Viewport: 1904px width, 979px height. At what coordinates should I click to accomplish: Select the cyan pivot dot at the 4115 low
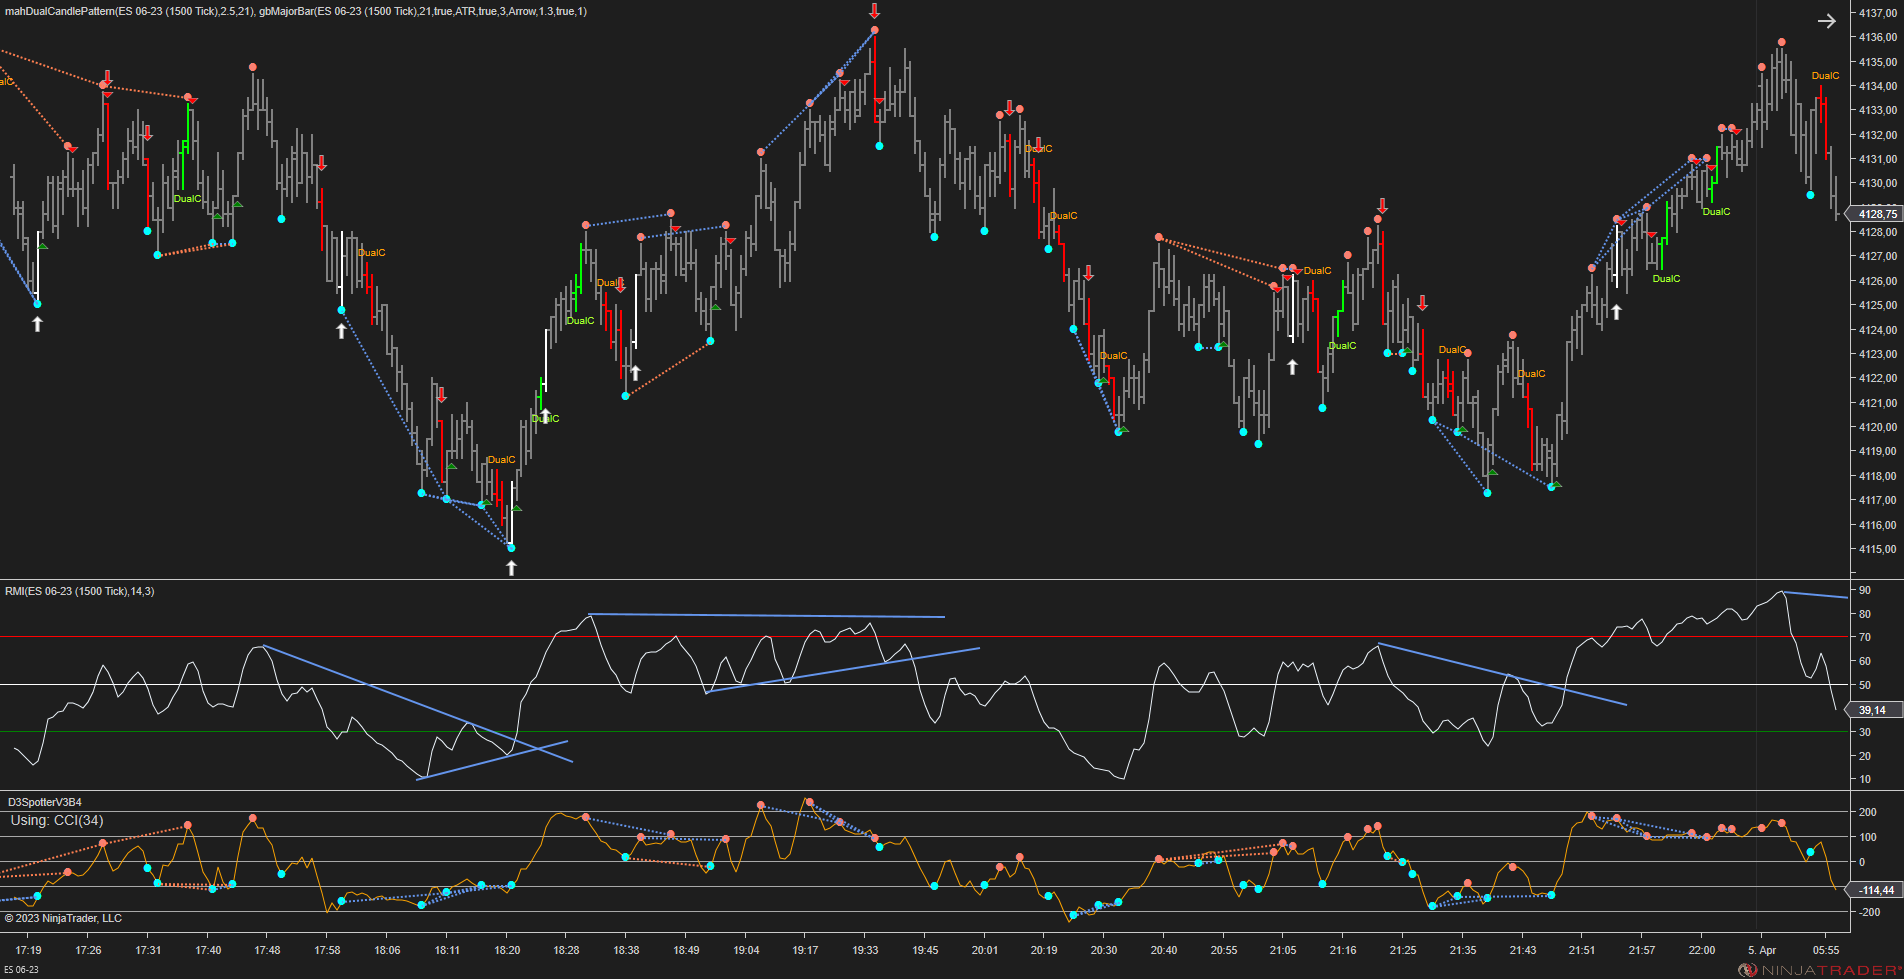(511, 548)
